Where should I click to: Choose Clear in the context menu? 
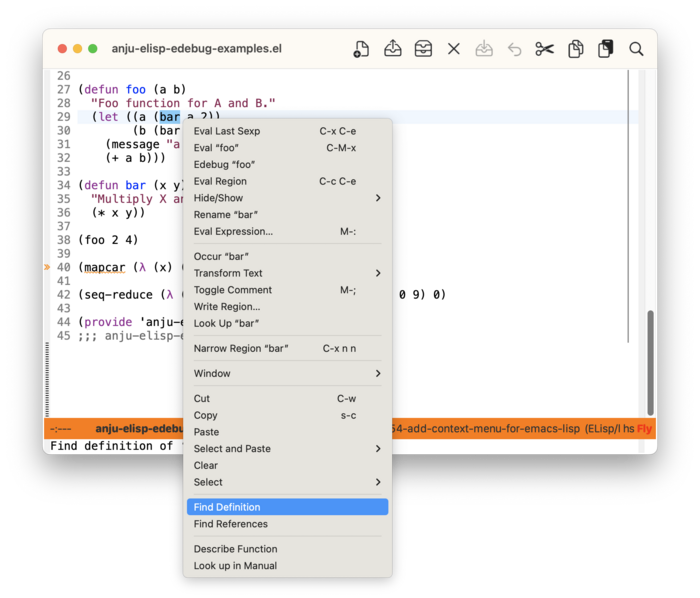[287, 465]
